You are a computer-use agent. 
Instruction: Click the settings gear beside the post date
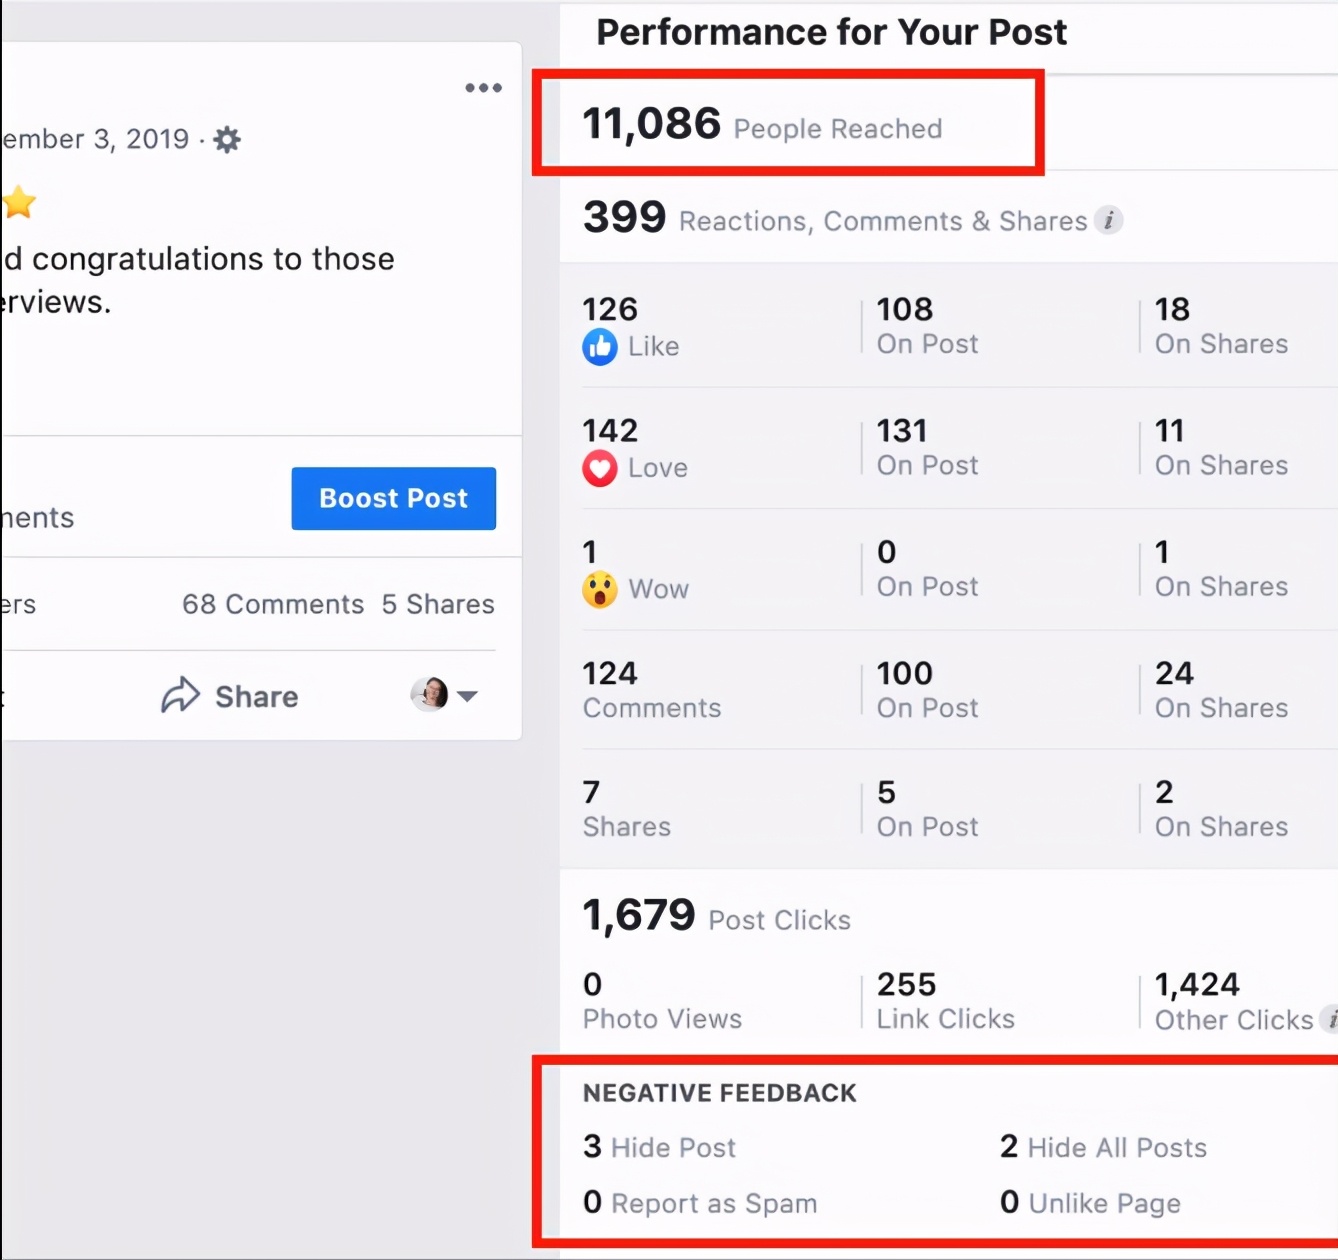point(227,139)
